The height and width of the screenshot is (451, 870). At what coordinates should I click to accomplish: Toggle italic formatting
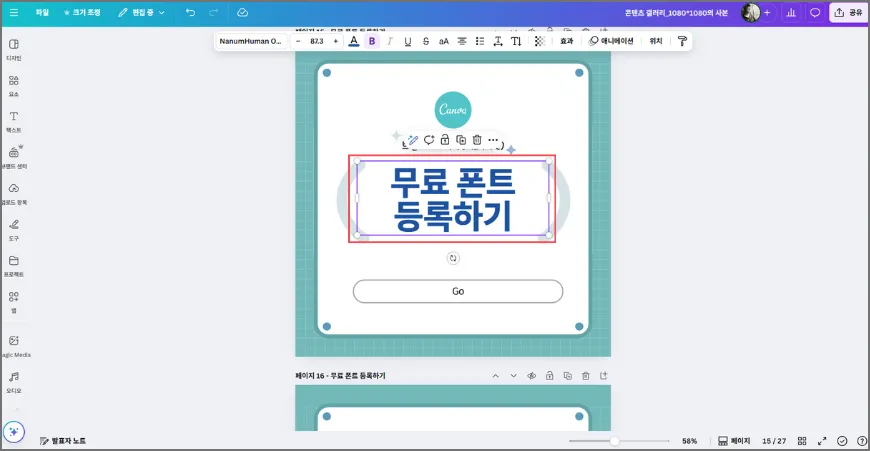click(x=390, y=41)
